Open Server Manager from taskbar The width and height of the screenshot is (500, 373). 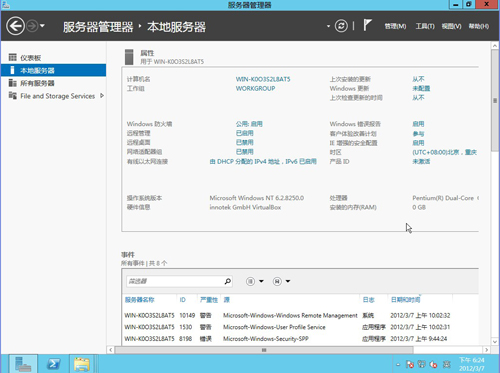coord(23,364)
